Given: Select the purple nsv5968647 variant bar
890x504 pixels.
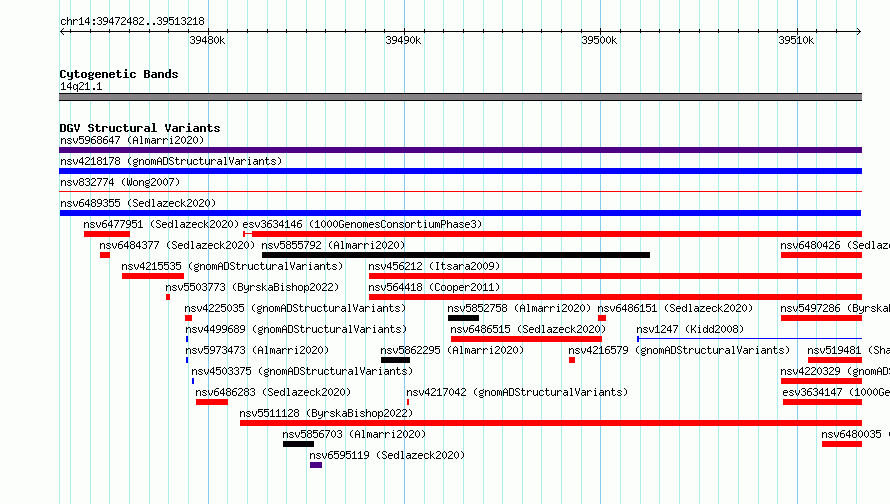Looking at the screenshot, I should (x=460, y=150).
